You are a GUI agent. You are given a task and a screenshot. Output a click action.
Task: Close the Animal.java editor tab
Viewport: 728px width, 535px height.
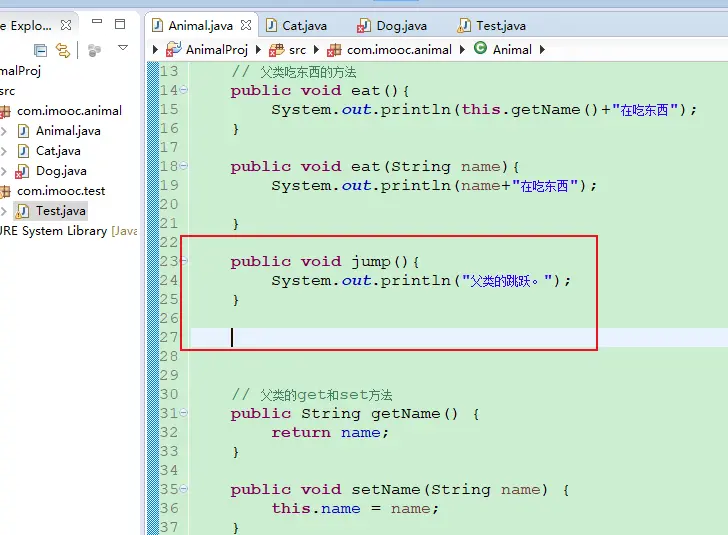point(245,25)
